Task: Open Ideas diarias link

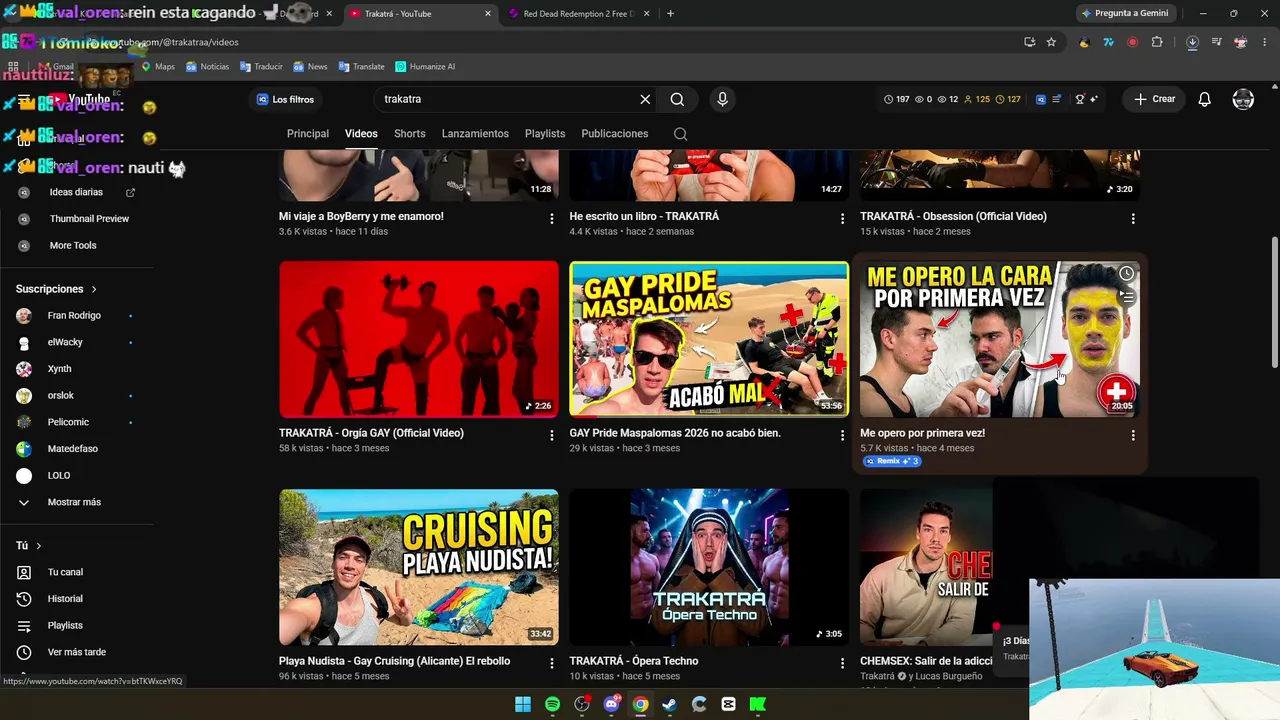Action: tap(76, 192)
